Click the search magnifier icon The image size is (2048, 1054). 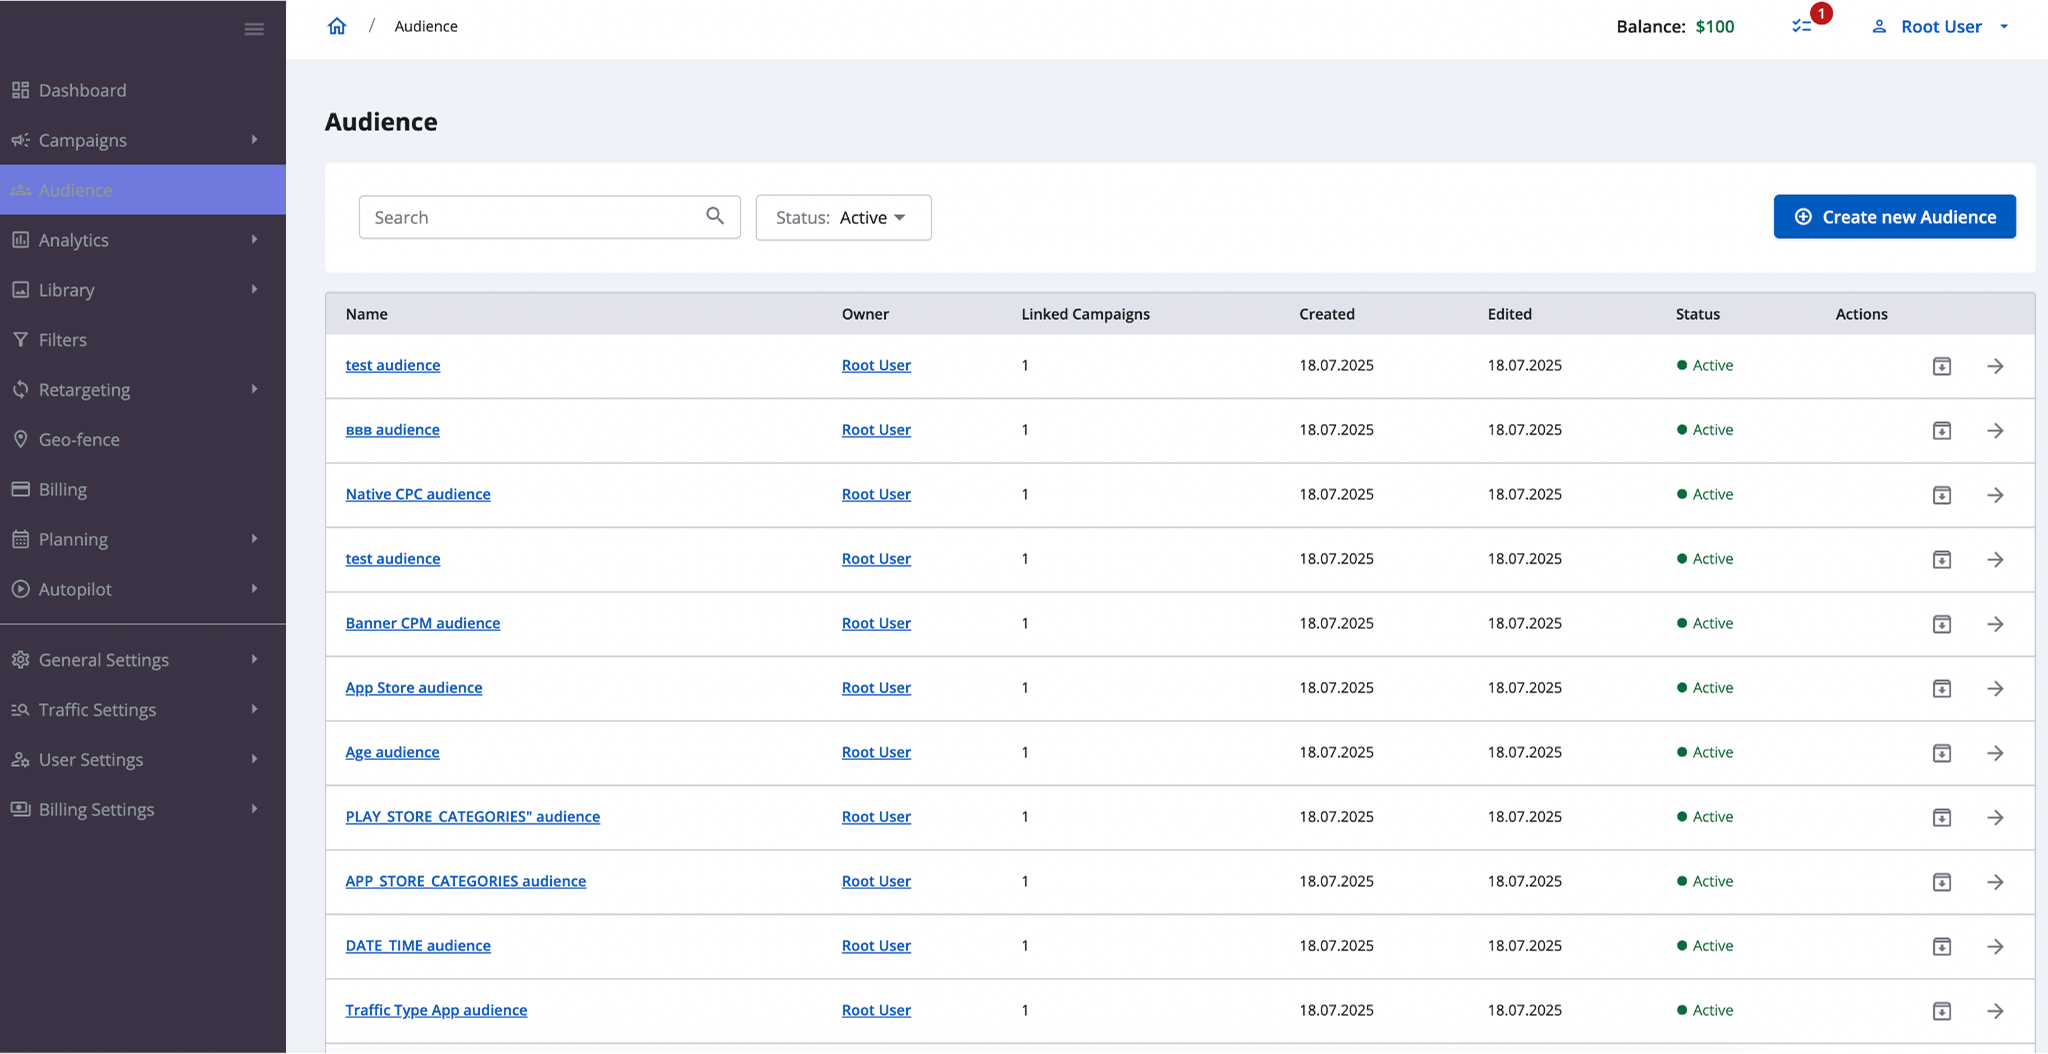[x=715, y=216]
